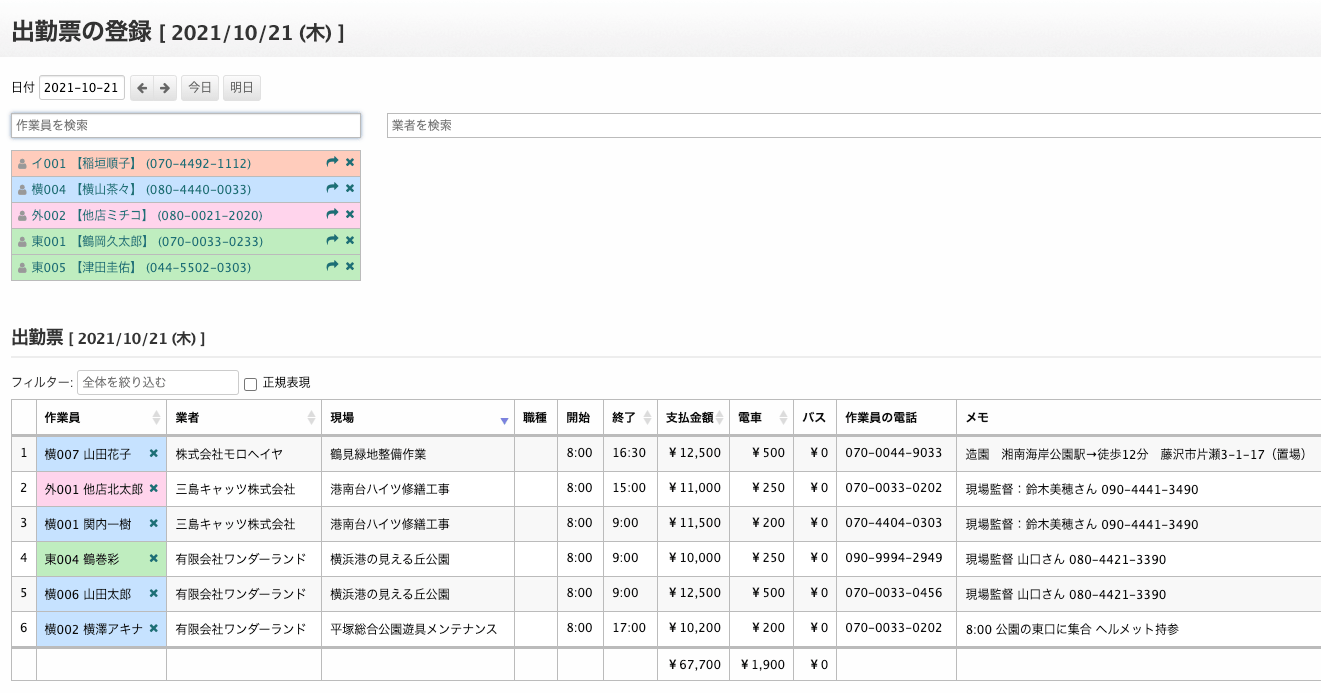Click the ¥67,700 payment total
Image resolution: width=1321 pixels, height=693 pixels.
[x=694, y=665]
